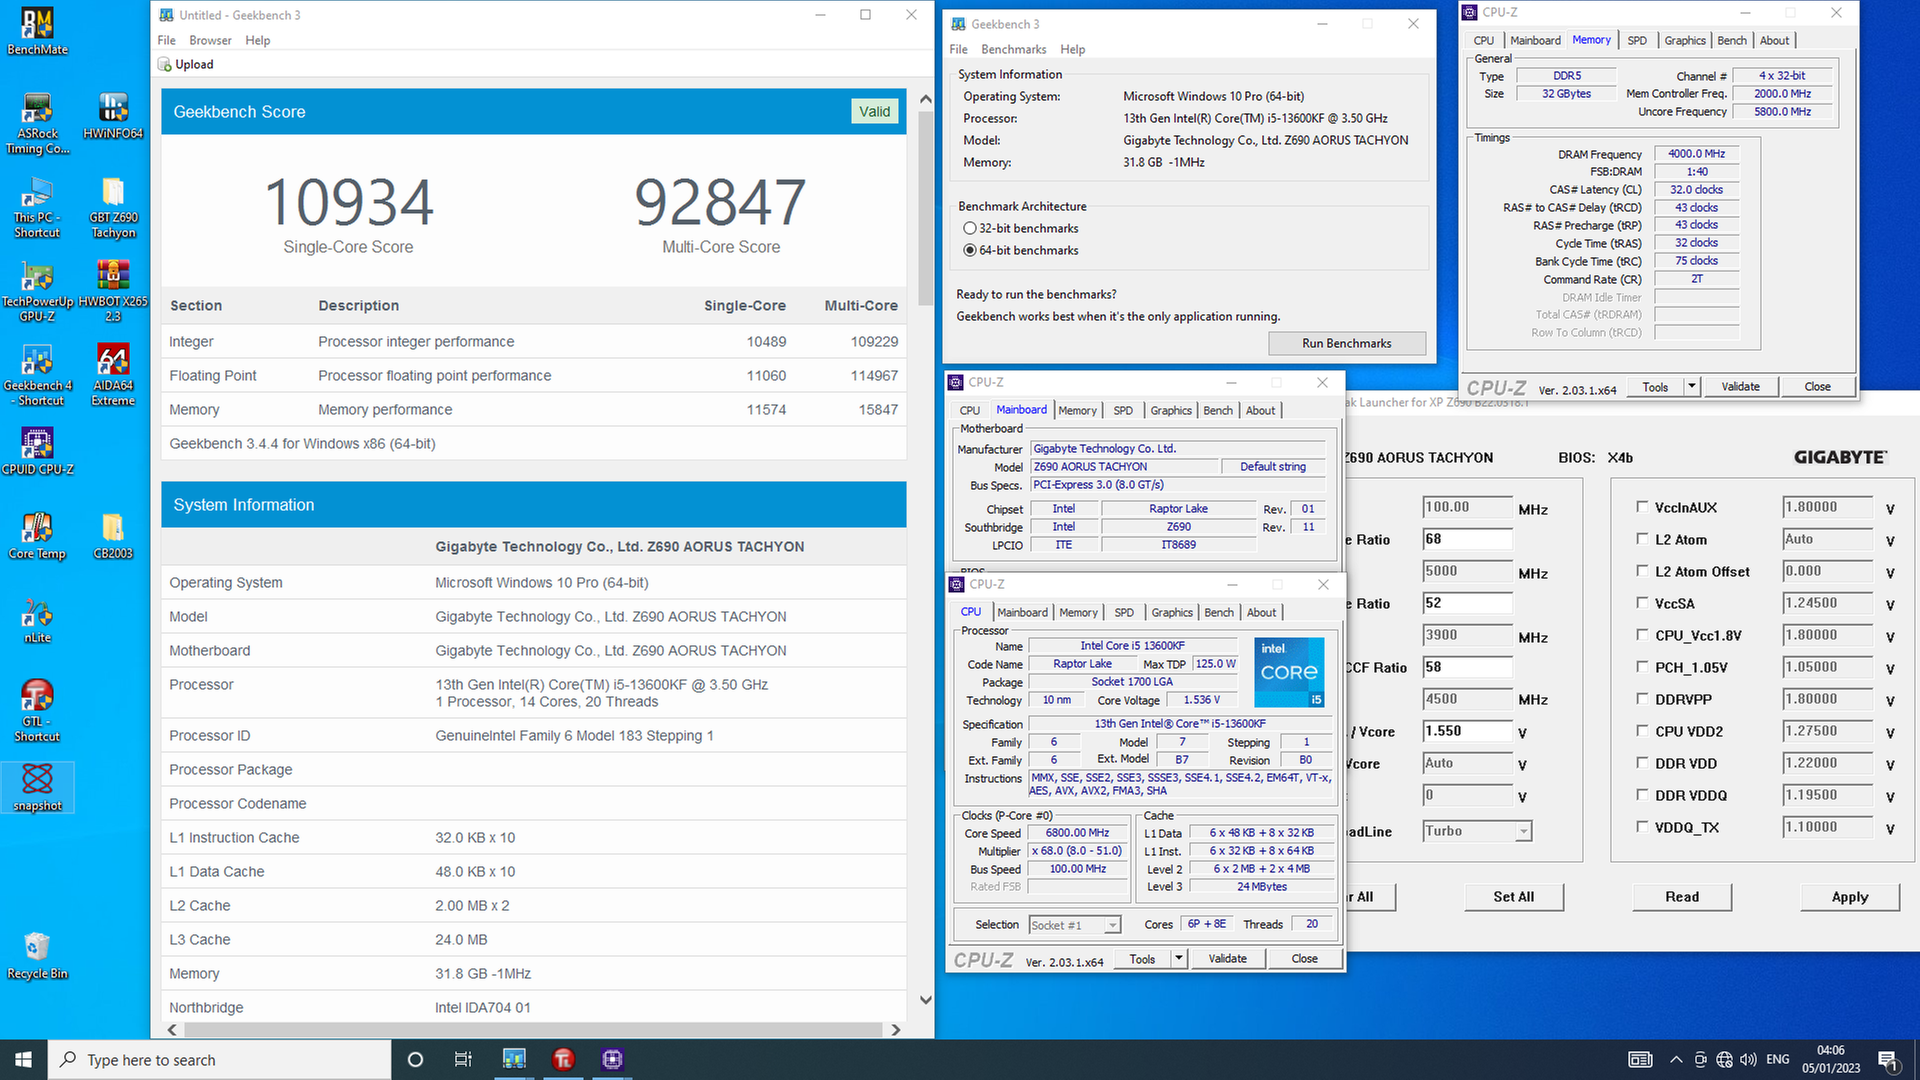Click the ratio 68 input field
1920x1080 pixels.
coord(1467,539)
